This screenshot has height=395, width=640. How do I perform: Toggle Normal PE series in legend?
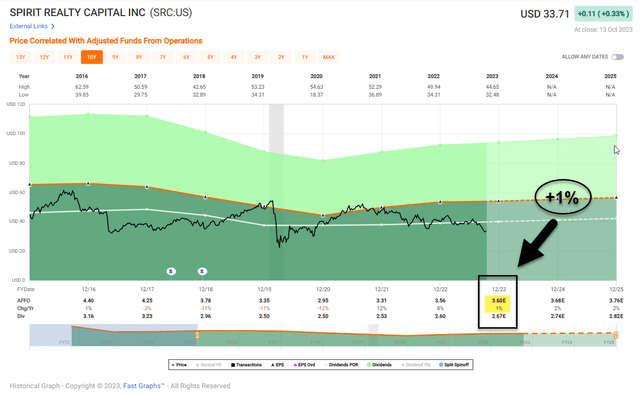(209, 364)
